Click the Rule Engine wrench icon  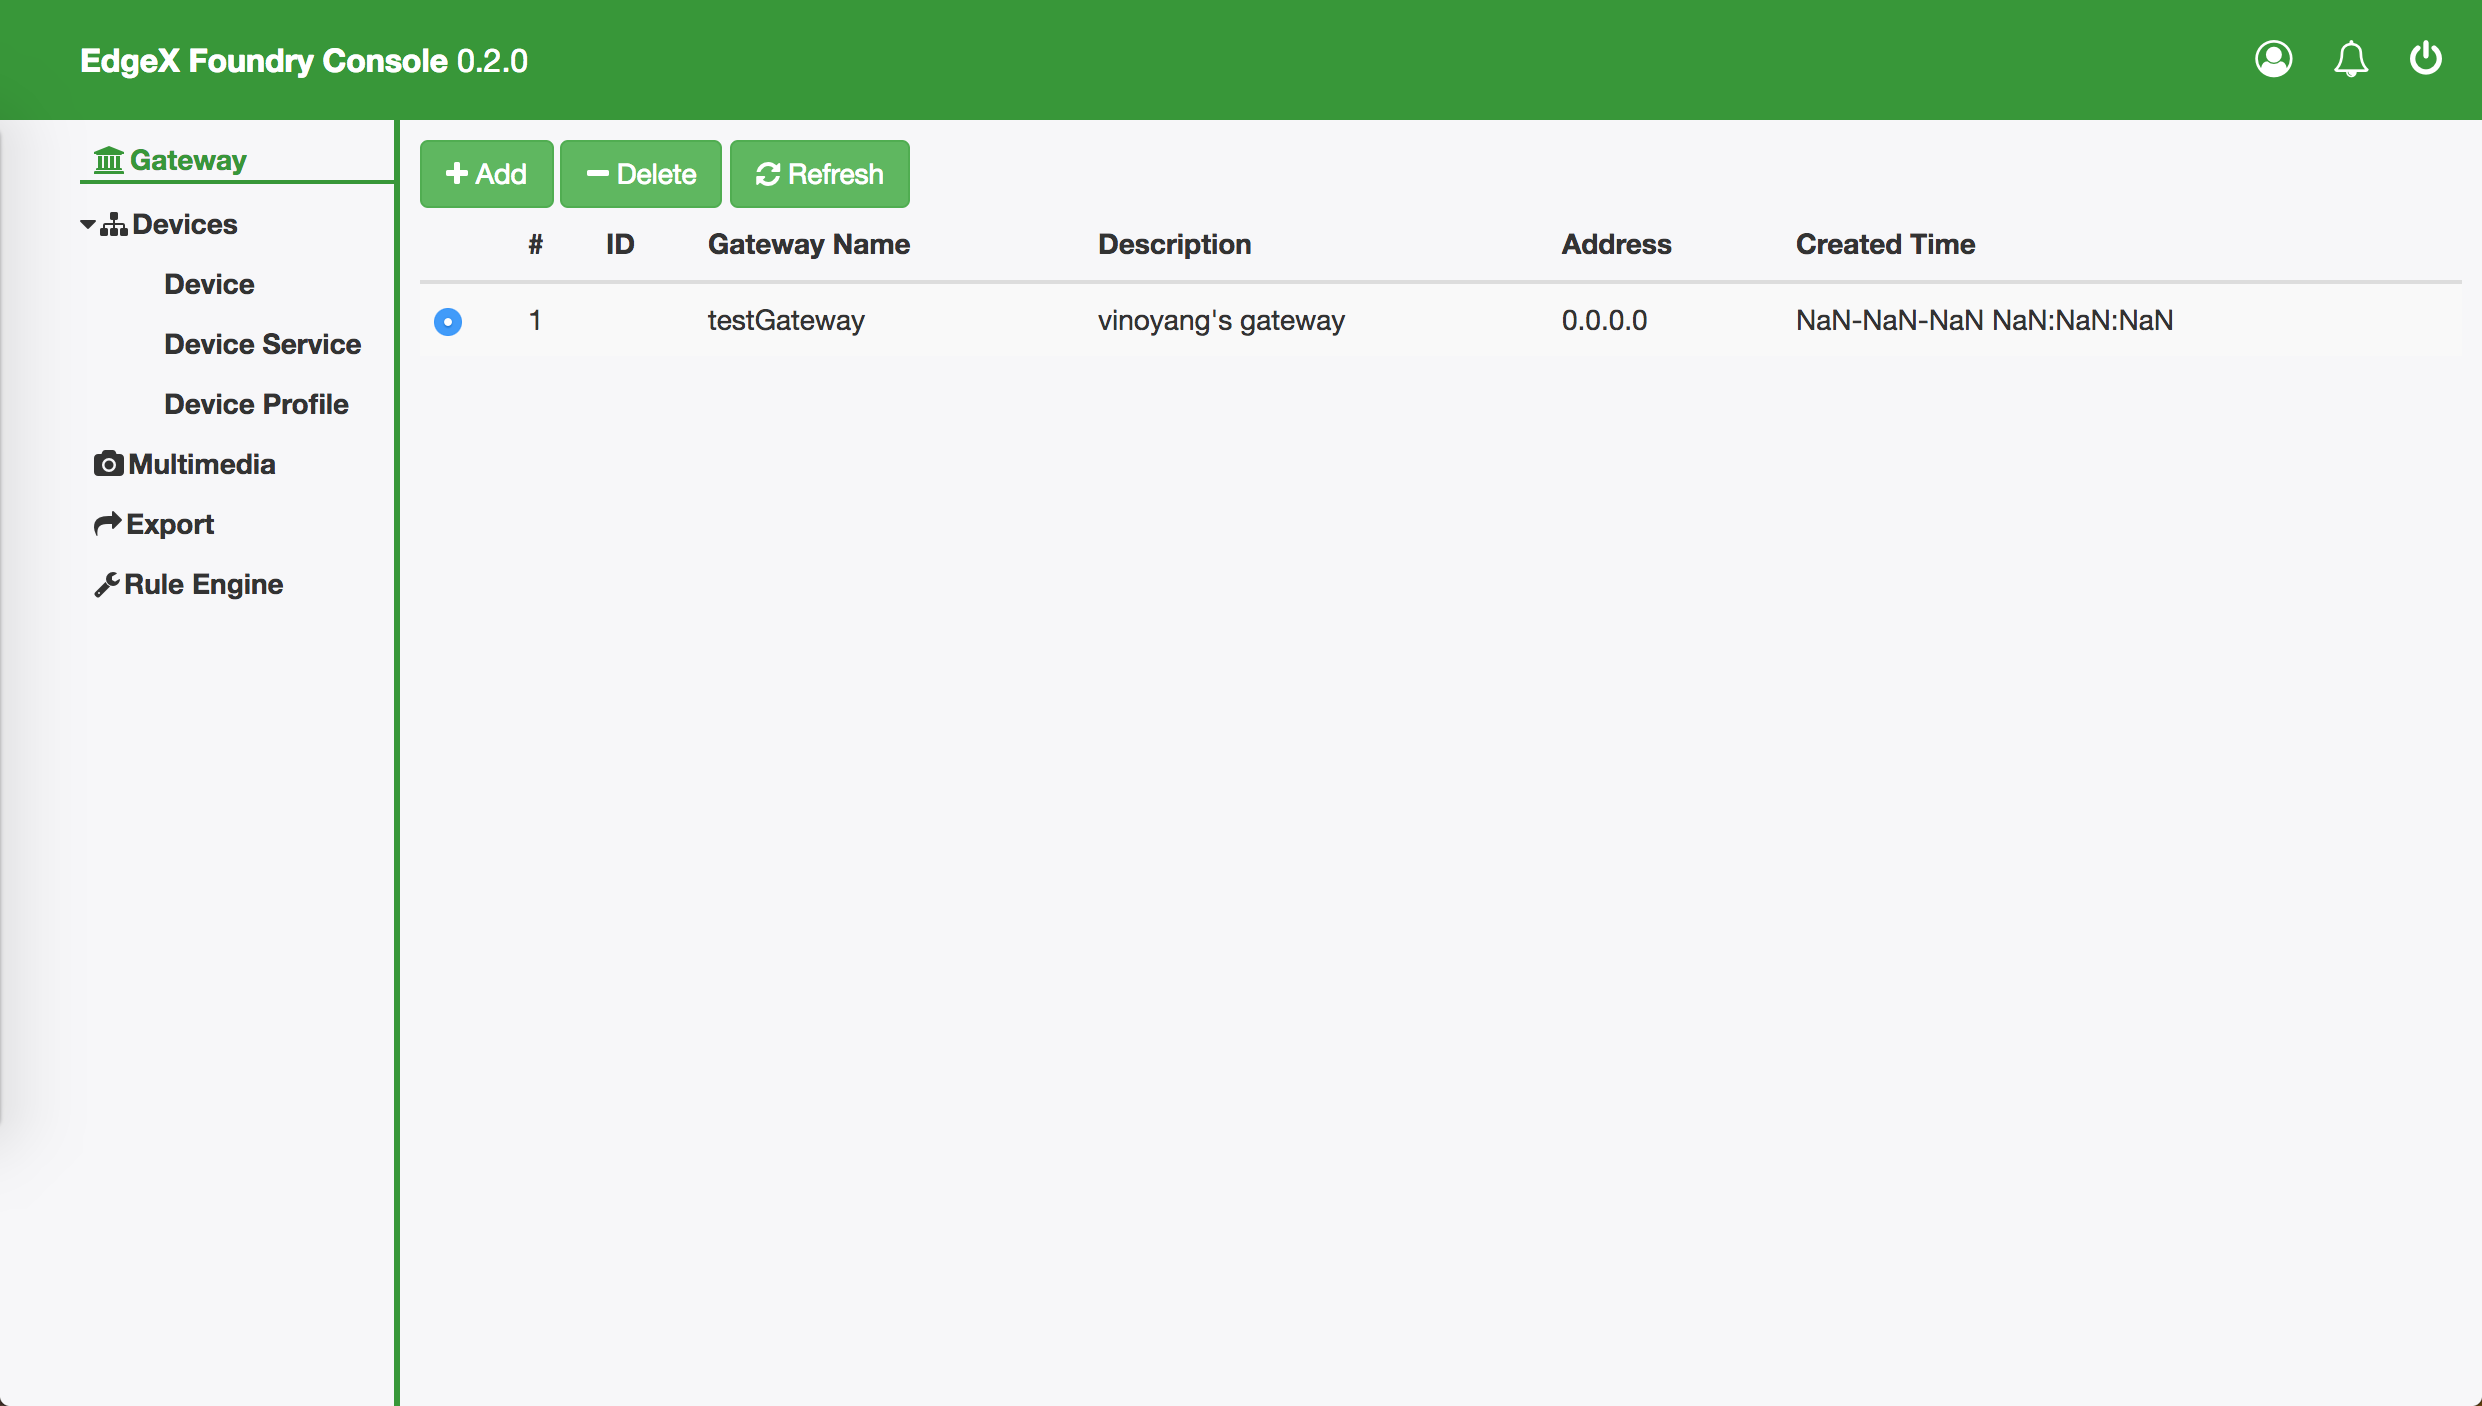coord(106,584)
